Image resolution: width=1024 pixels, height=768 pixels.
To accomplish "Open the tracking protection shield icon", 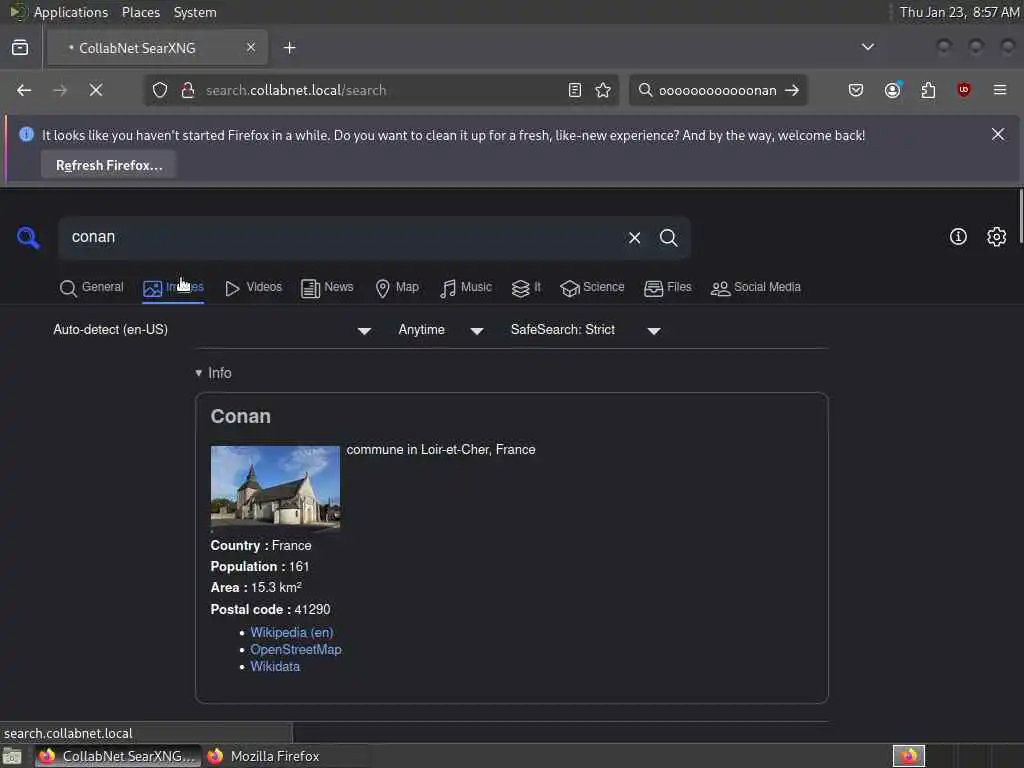I will coord(160,90).
